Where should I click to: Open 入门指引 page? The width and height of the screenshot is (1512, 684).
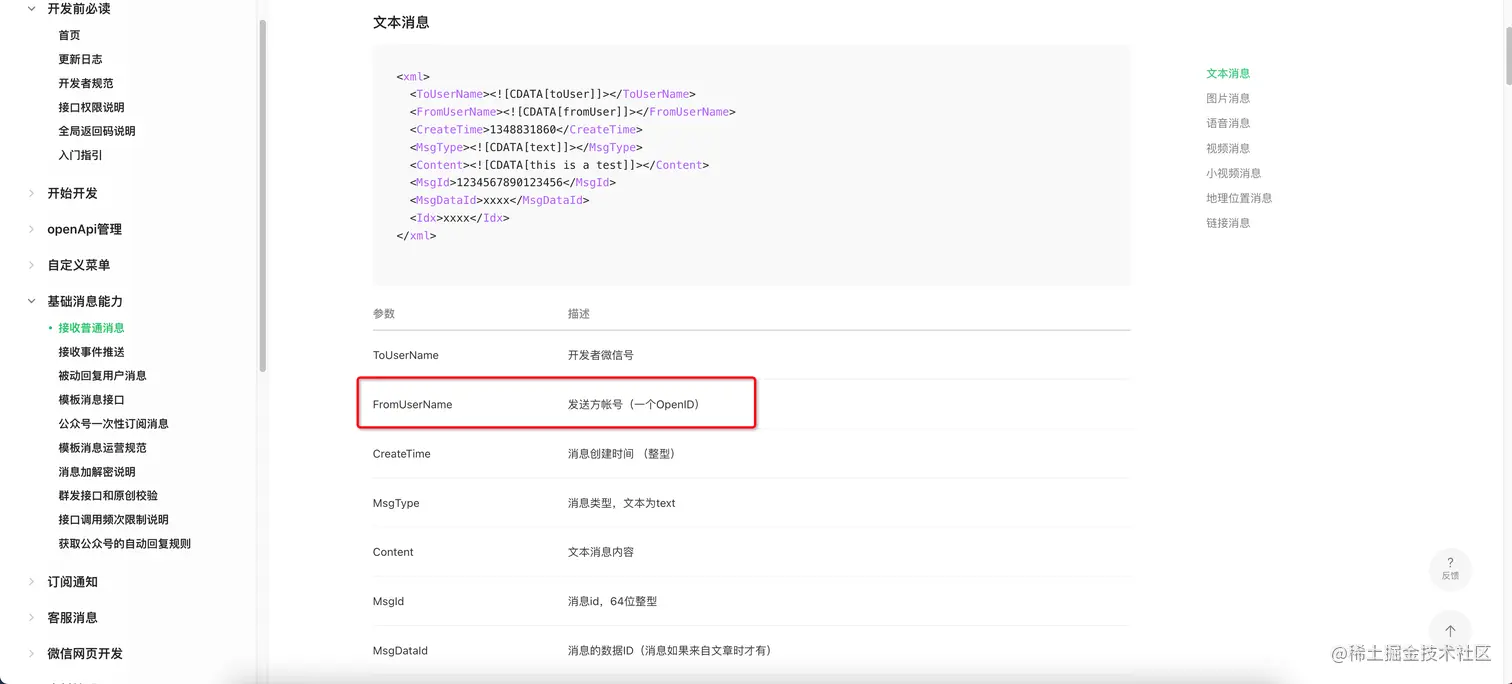(x=80, y=155)
